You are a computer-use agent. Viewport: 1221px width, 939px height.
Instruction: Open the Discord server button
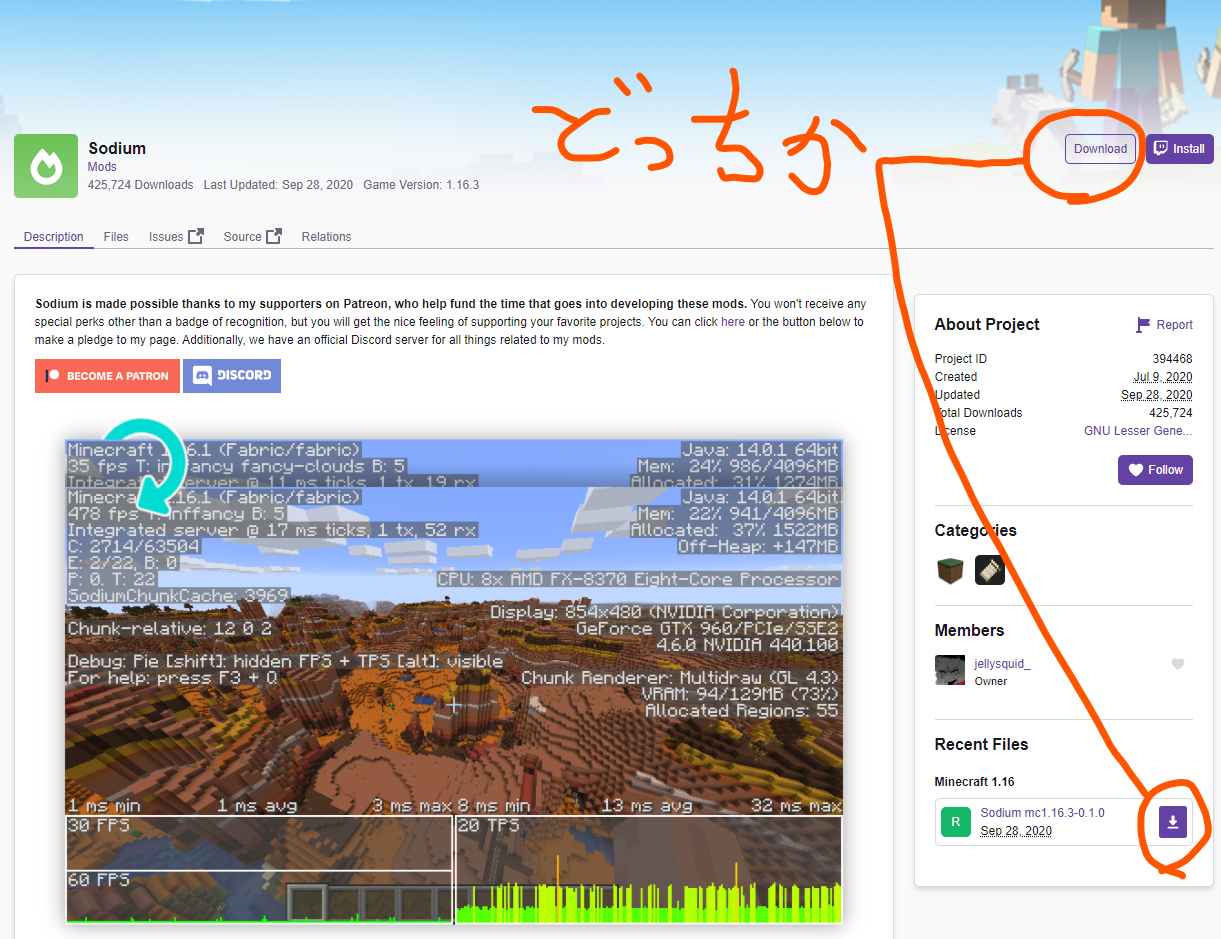pos(232,376)
